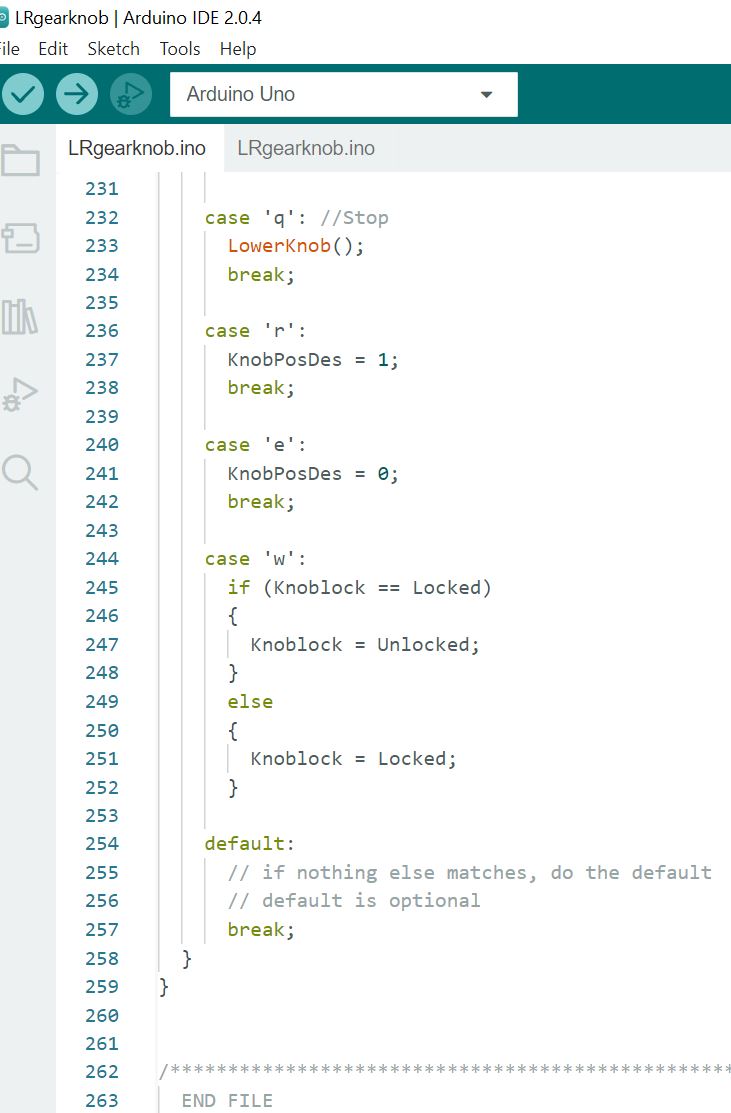The height and width of the screenshot is (1113, 731).
Task: Switch to the first LRgearknob.ino tab
Action: 137,148
